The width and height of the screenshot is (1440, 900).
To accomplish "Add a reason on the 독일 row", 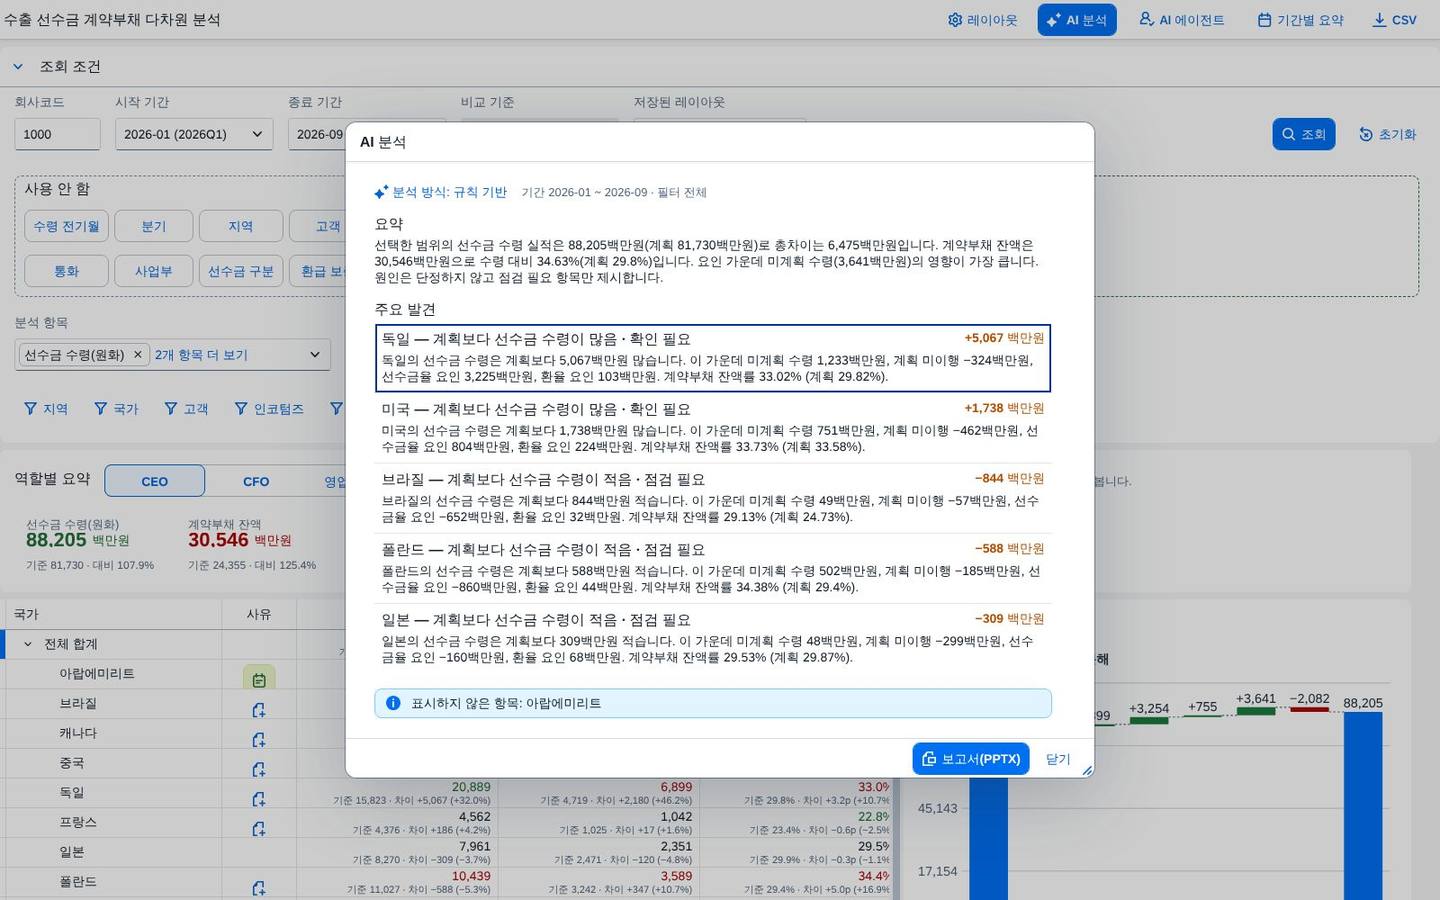I will click(x=259, y=800).
